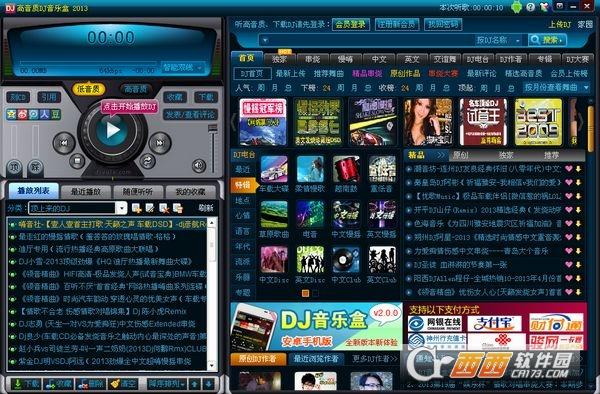Click the yellow star share icon

(11, 114)
